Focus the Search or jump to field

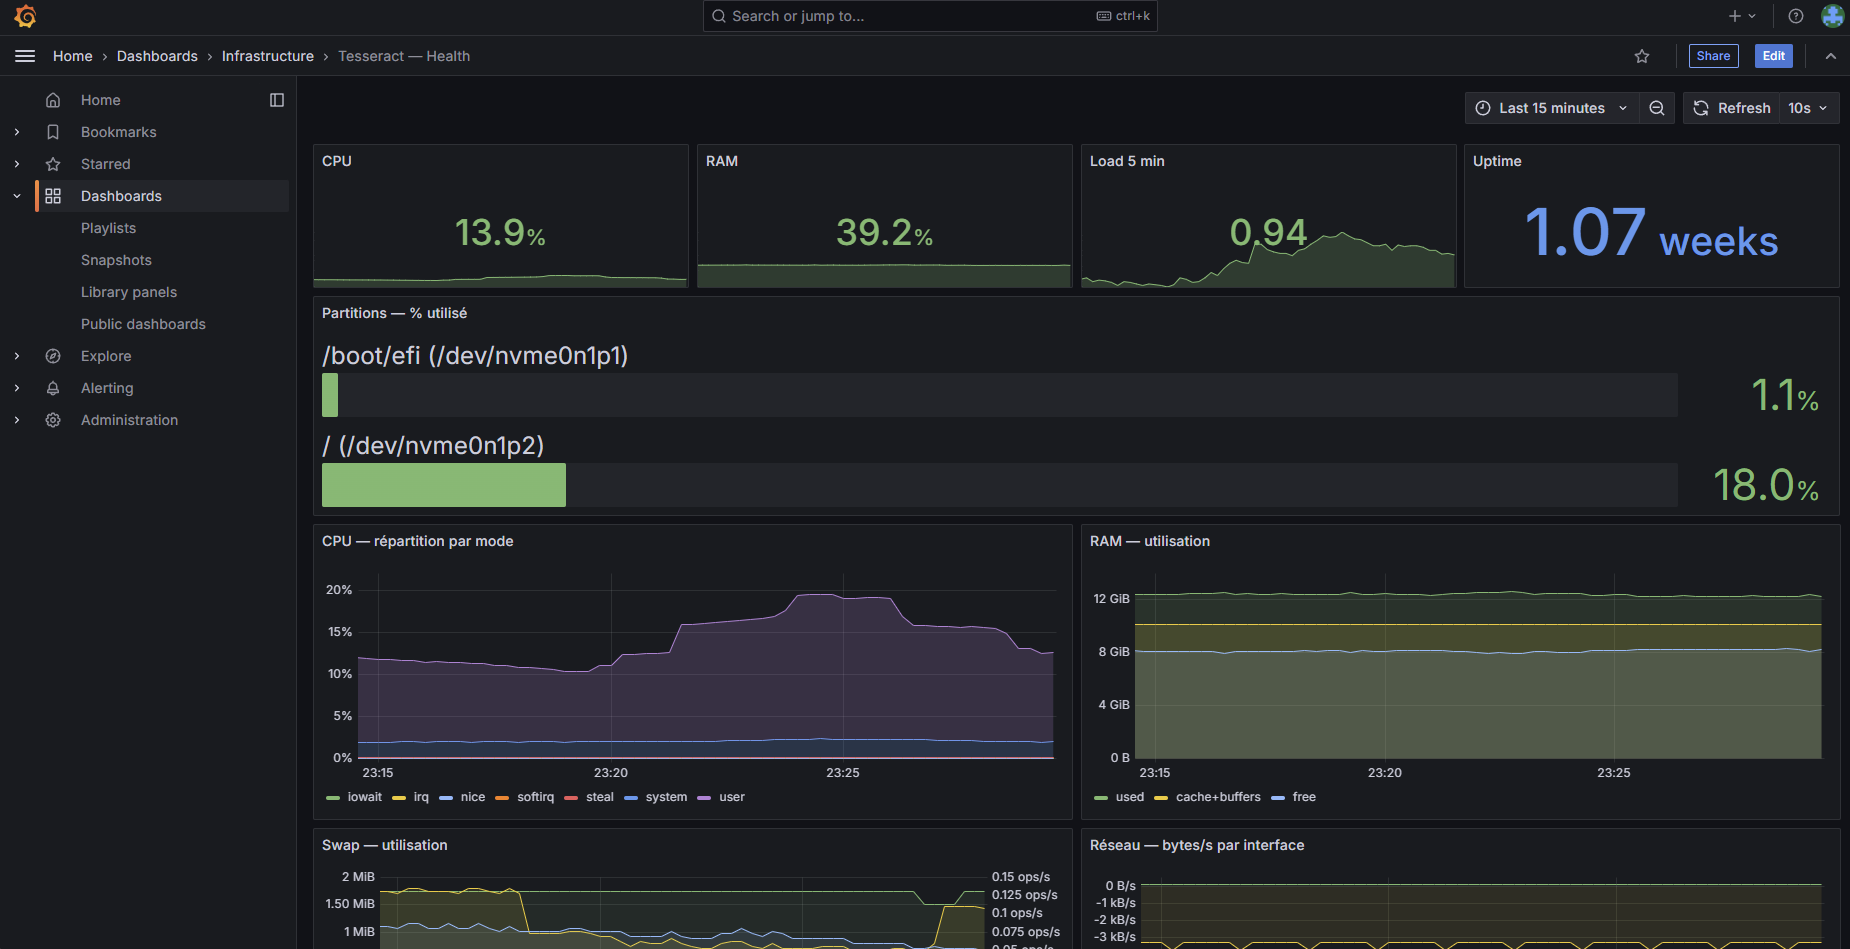[x=930, y=16]
